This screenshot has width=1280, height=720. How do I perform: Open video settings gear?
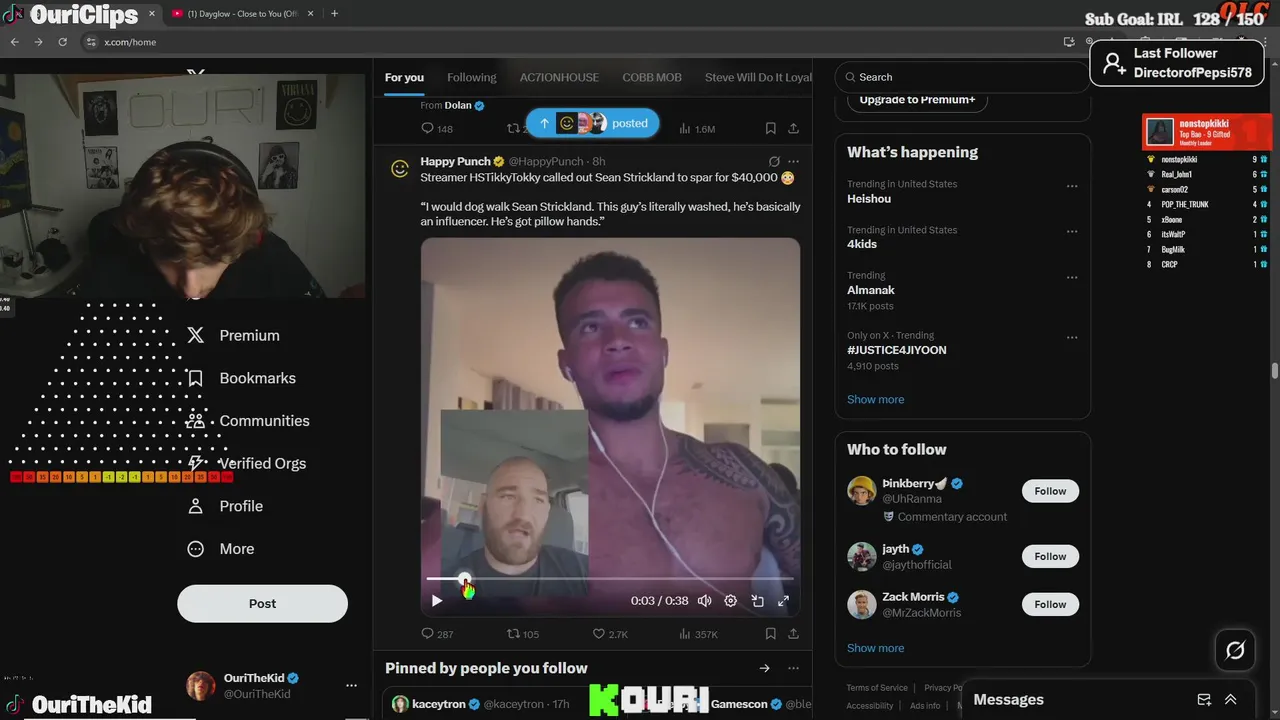click(x=731, y=601)
